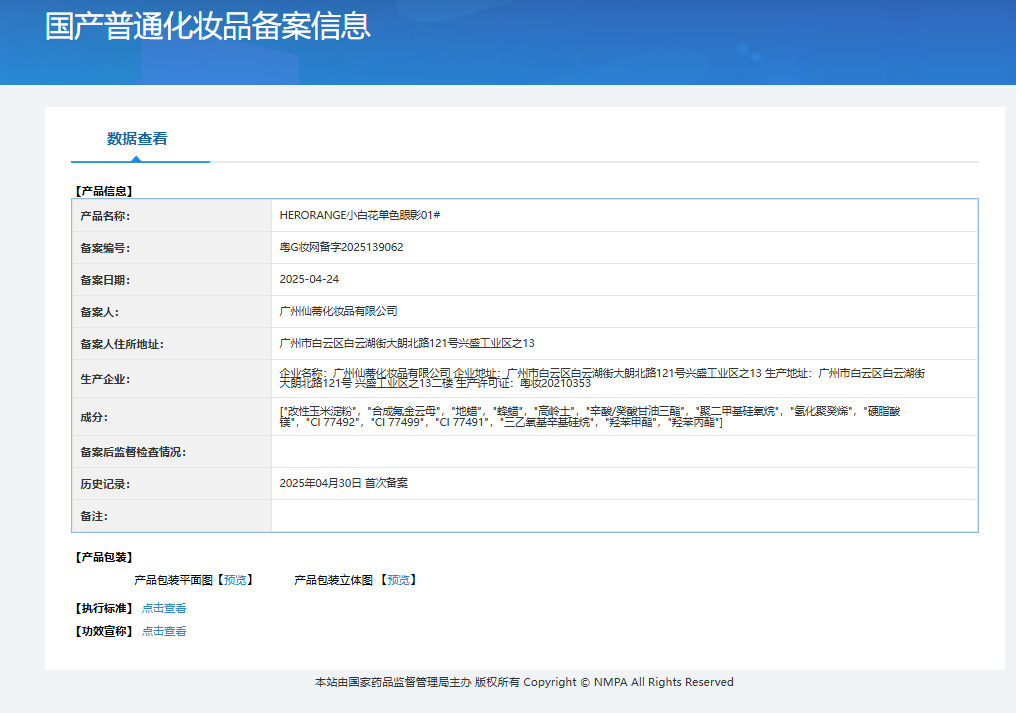
Task: Click page title 国产普通化妆品备案信息
Action: (x=207, y=27)
